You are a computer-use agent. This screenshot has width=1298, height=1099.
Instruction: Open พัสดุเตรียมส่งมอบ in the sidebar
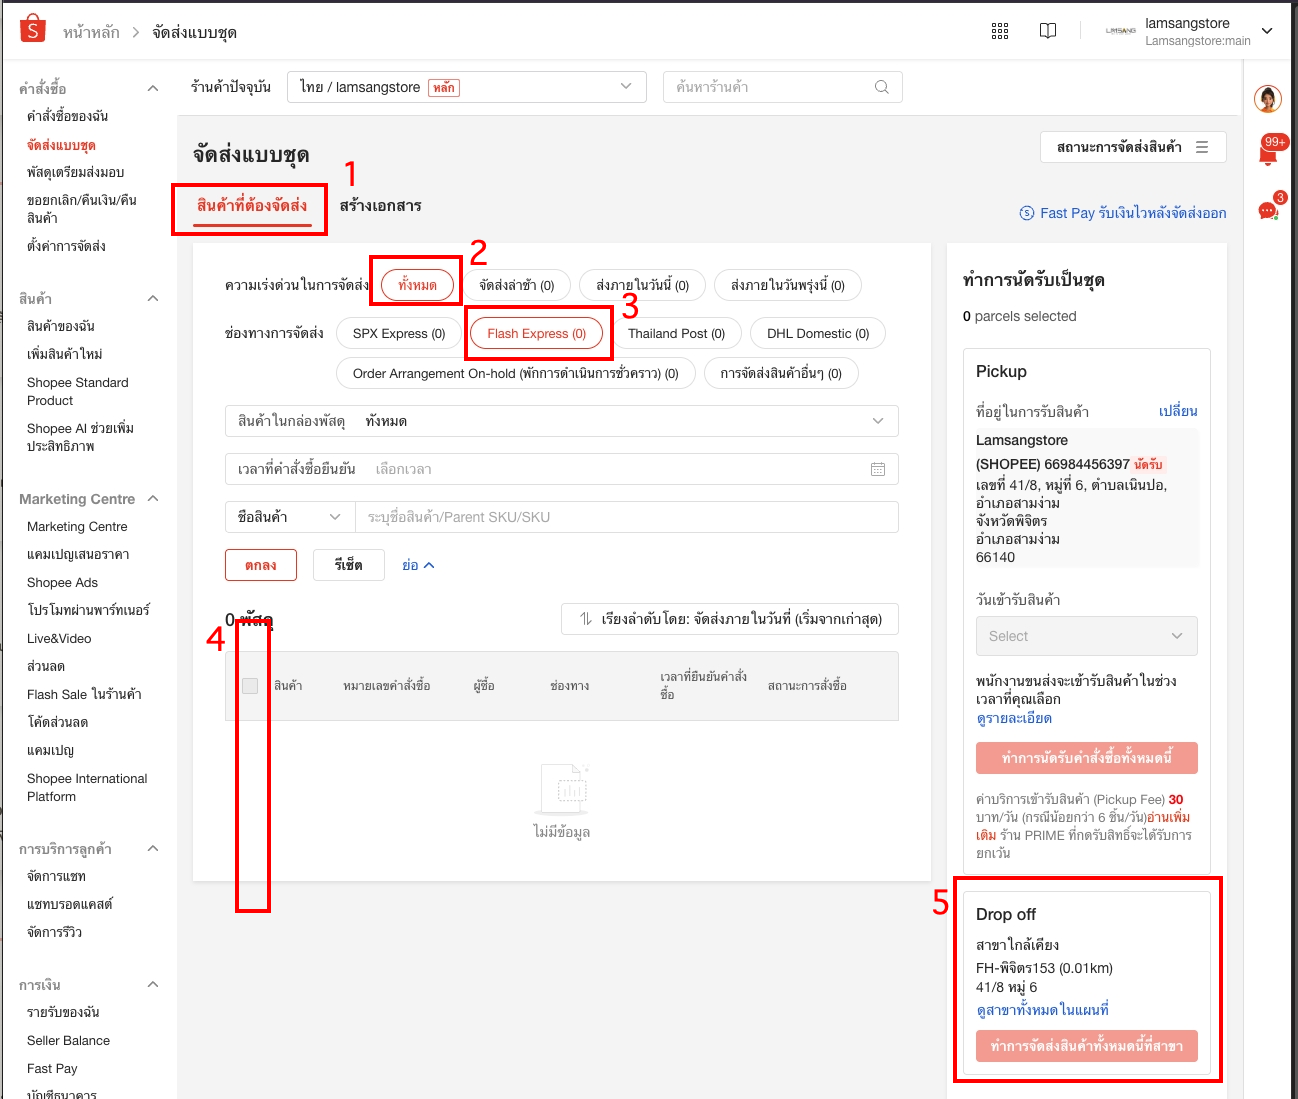[x=75, y=172]
